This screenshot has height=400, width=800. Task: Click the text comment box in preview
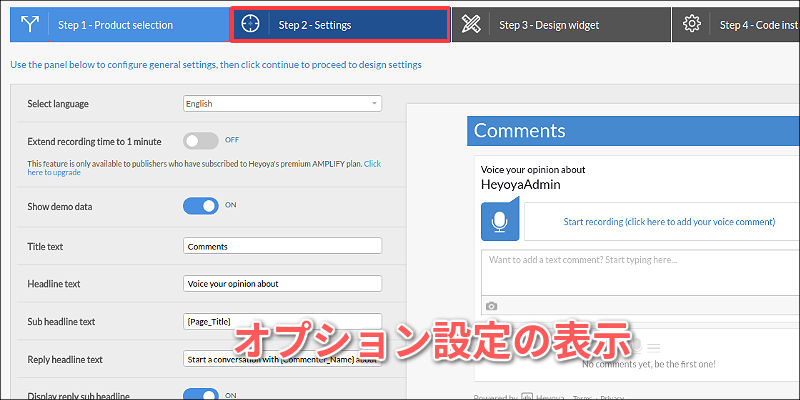coord(640,272)
